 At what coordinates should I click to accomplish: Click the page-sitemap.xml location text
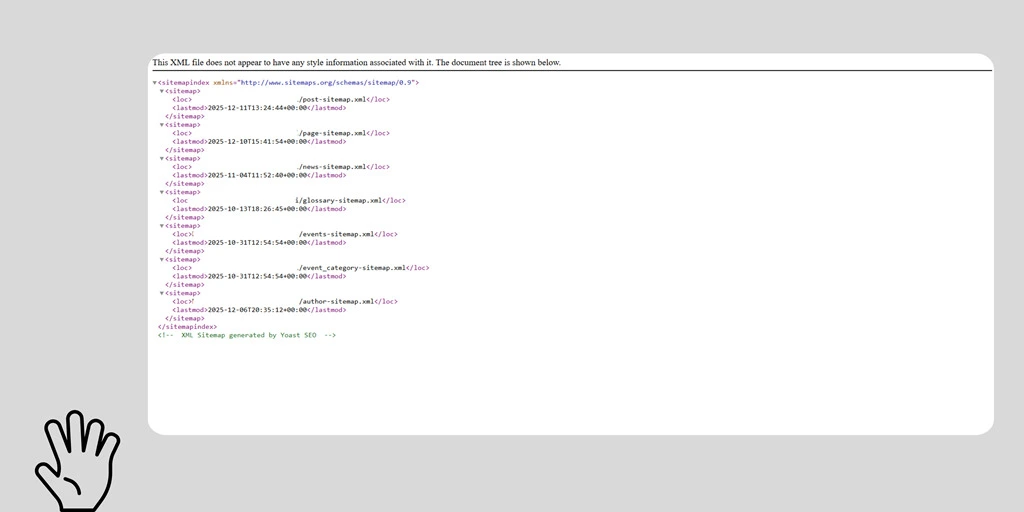point(331,133)
